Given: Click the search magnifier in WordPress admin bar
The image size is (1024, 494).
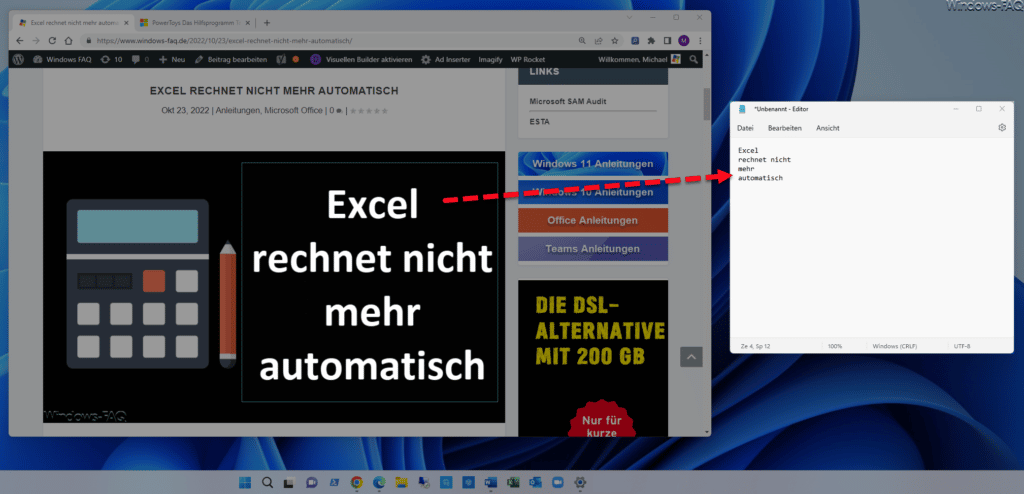Looking at the screenshot, I should click(694, 59).
